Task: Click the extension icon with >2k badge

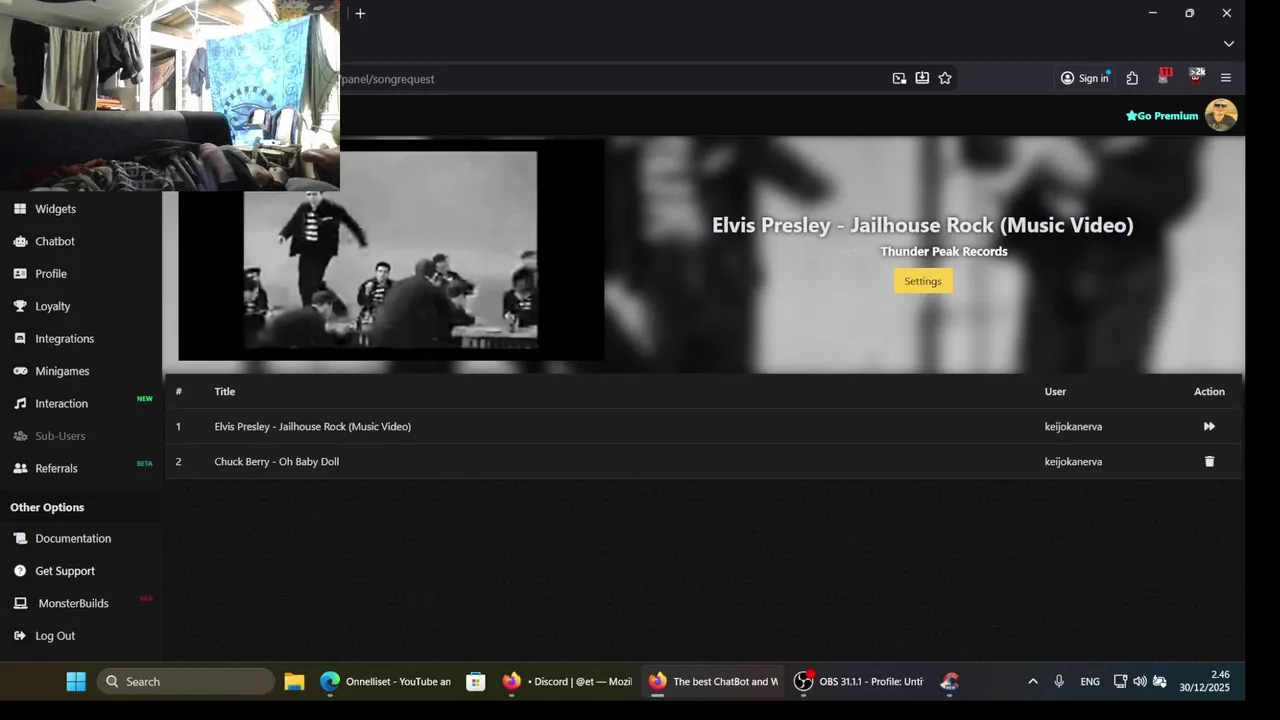Action: pos(1196,76)
